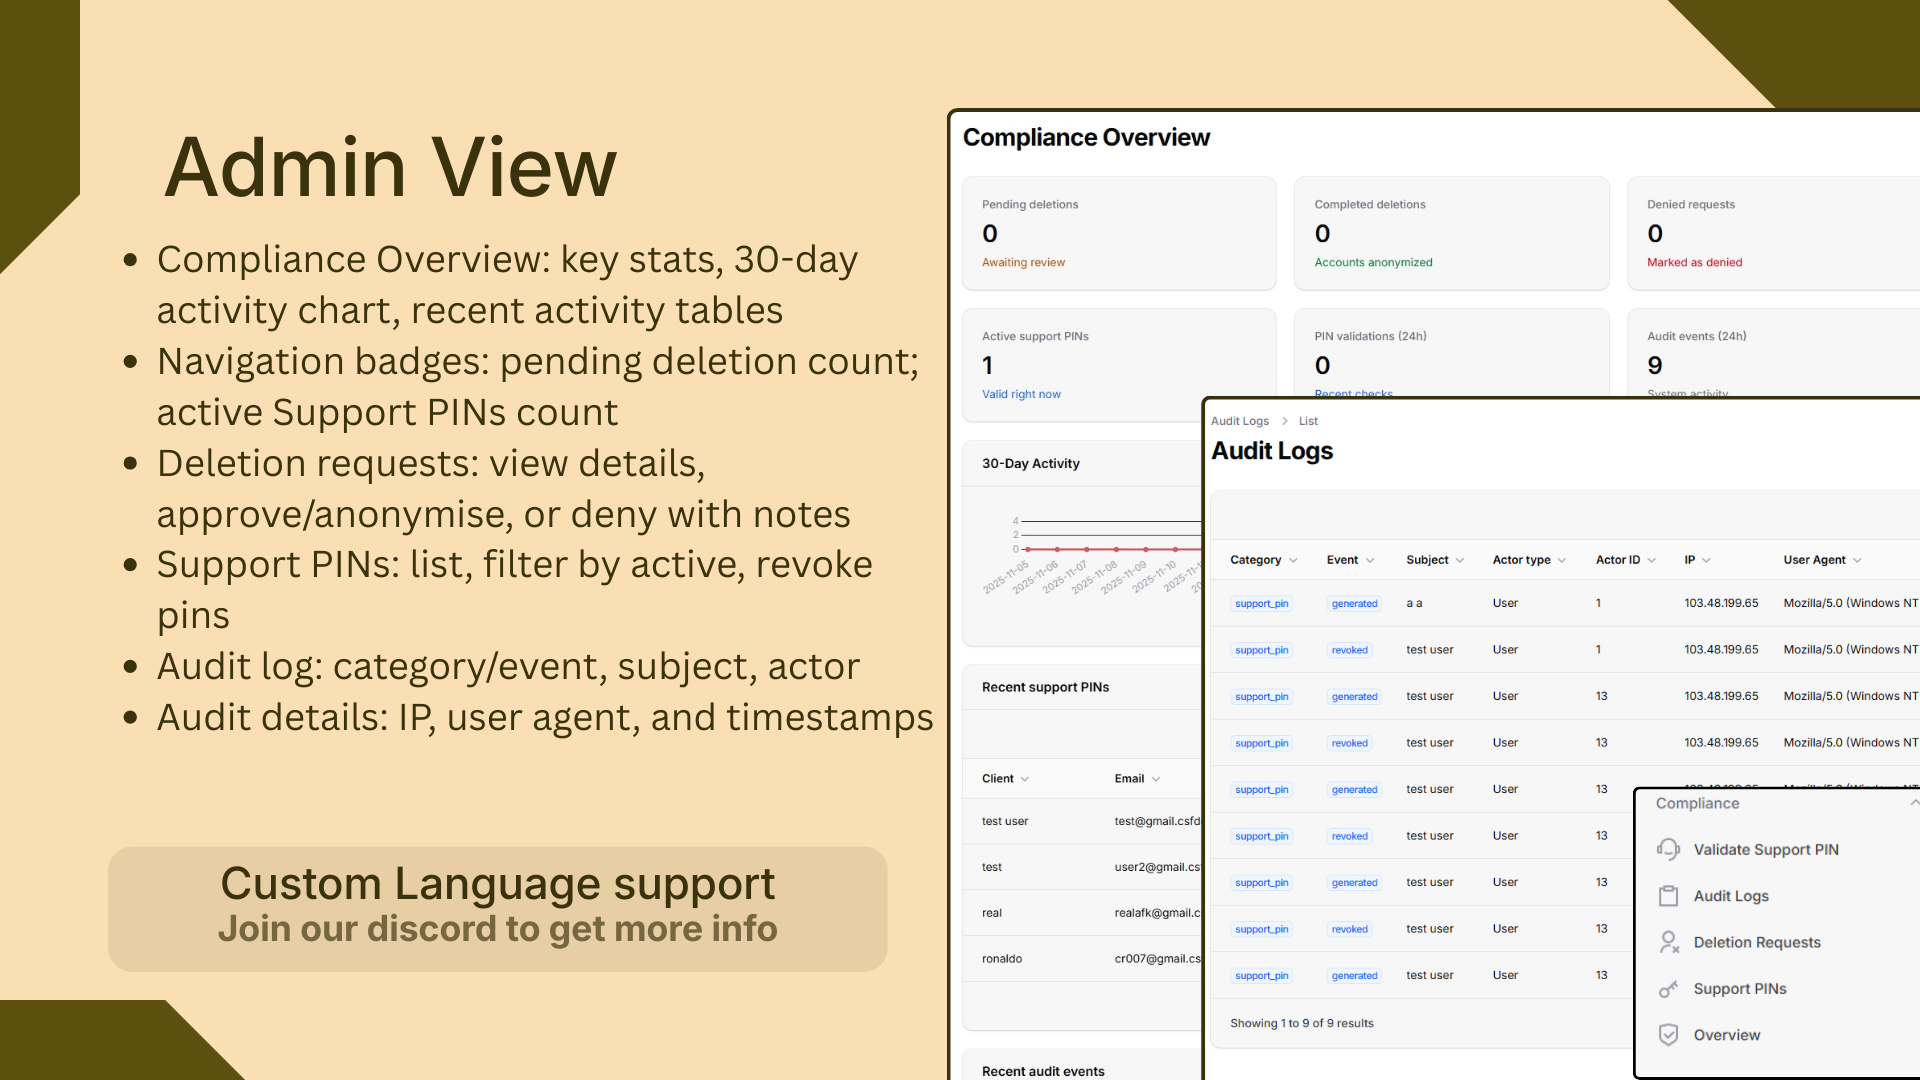Sort by Email column chevron
The width and height of the screenshot is (1920, 1080).
[x=1156, y=779]
